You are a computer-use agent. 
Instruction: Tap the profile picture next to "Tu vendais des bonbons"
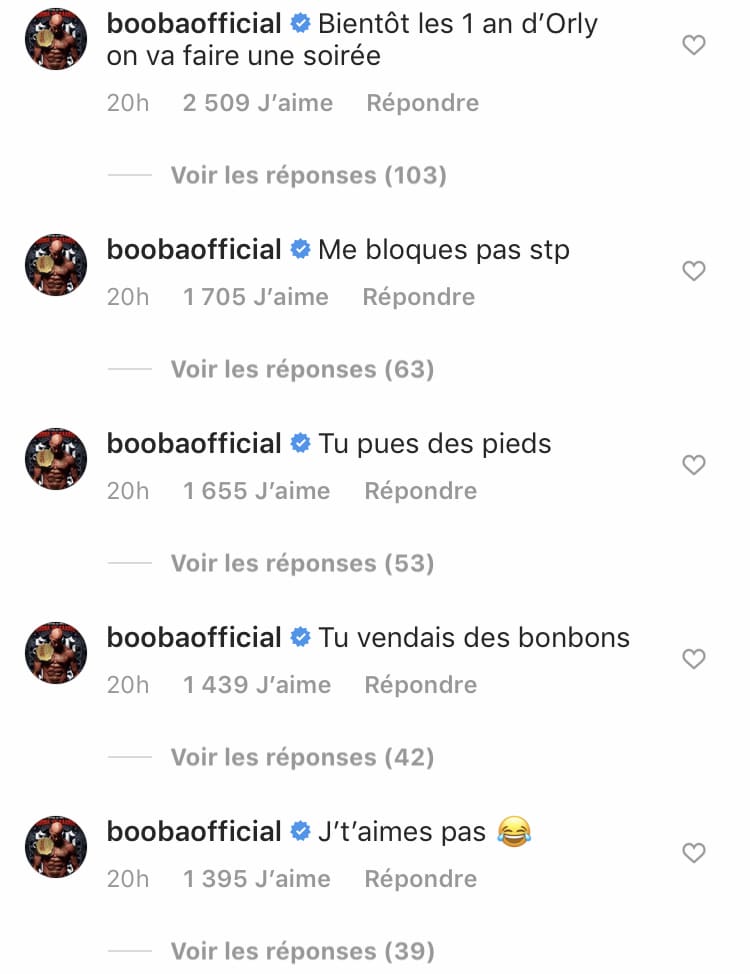pos(55,652)
